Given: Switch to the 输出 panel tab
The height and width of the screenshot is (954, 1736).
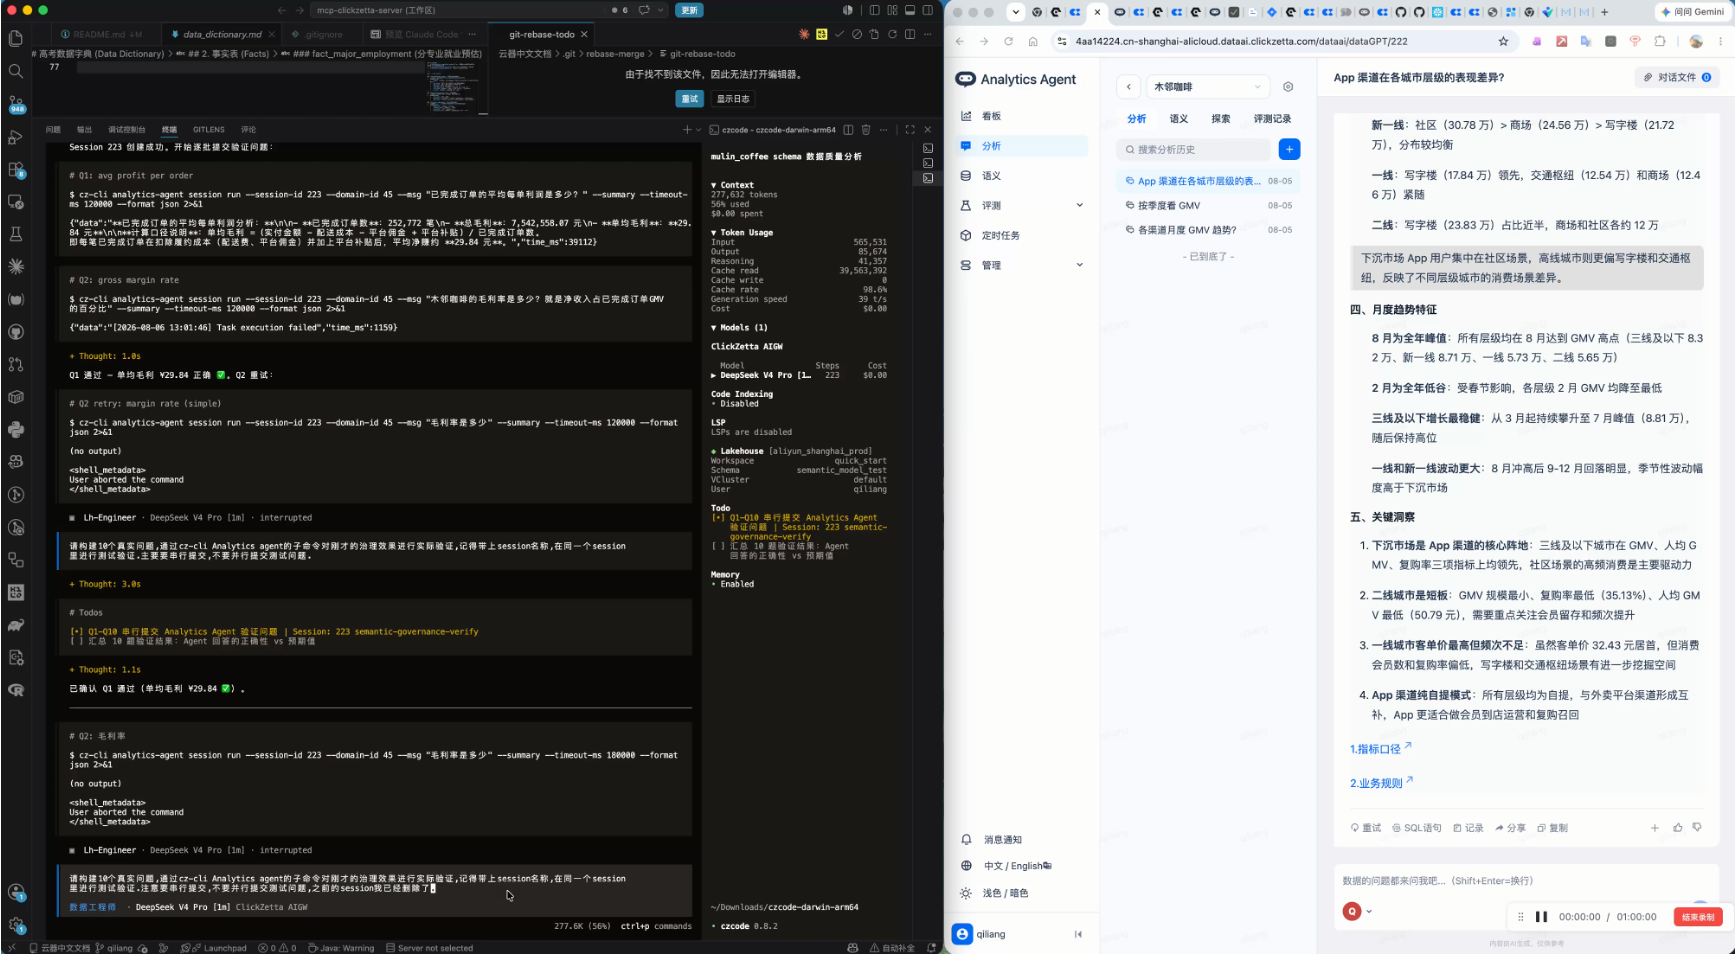Looking at the screenshot, I should coord(84,130).
